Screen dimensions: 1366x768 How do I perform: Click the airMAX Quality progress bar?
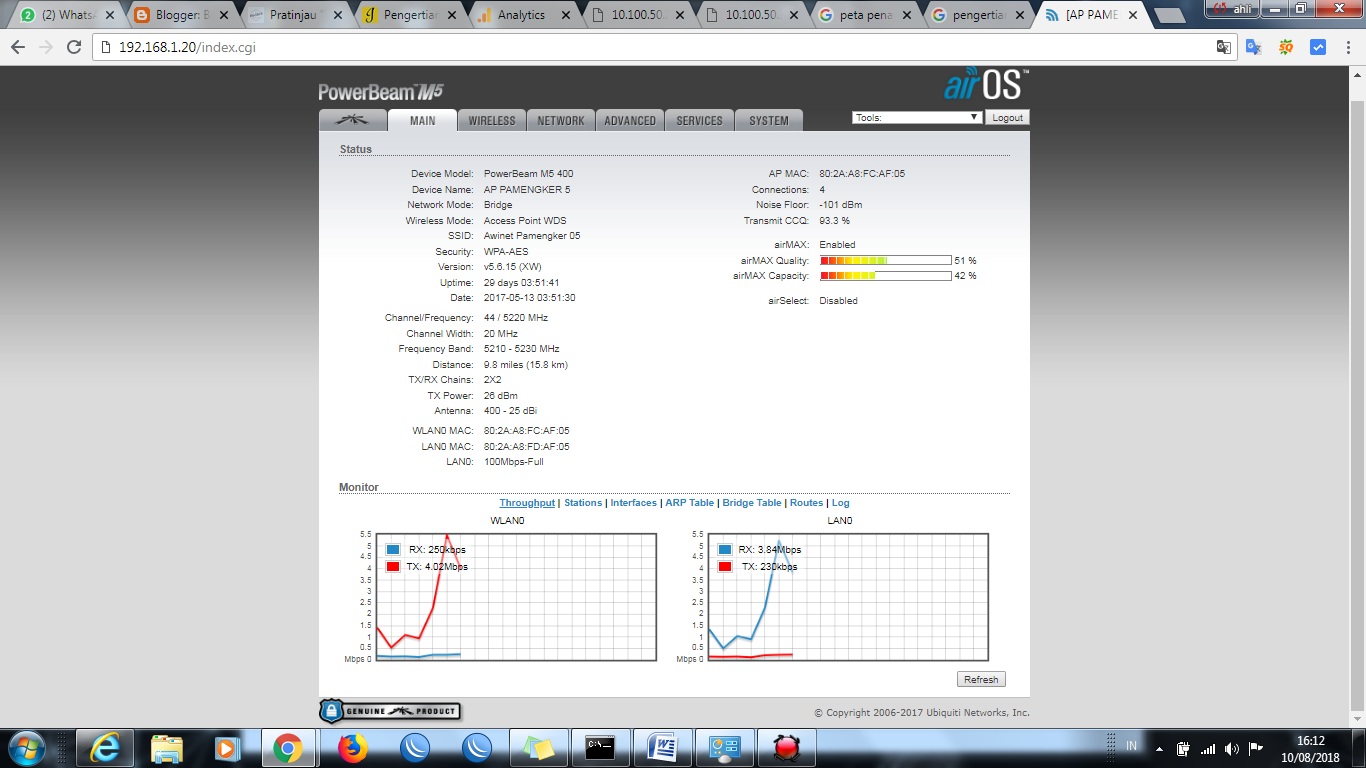pos(884,260)
